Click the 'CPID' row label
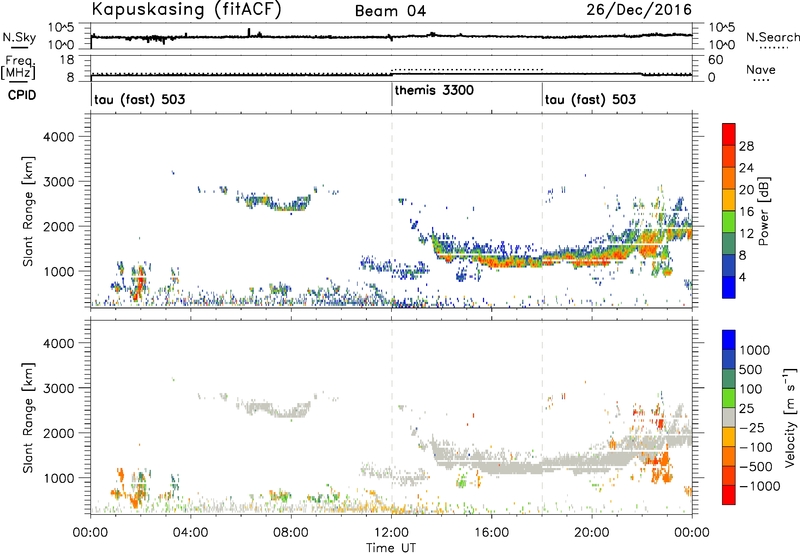 point(22,95)
